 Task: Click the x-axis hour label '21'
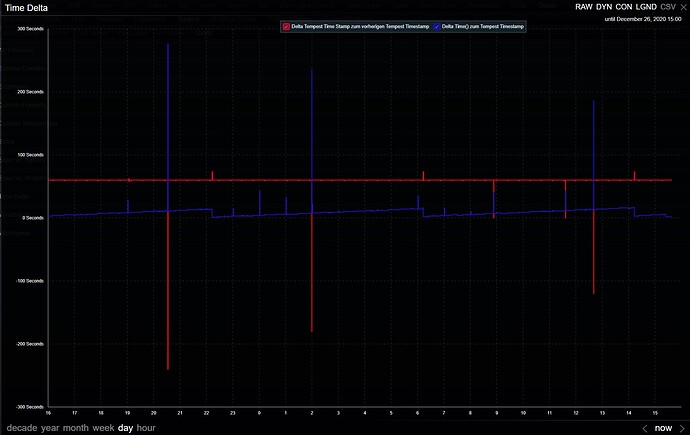180,413
